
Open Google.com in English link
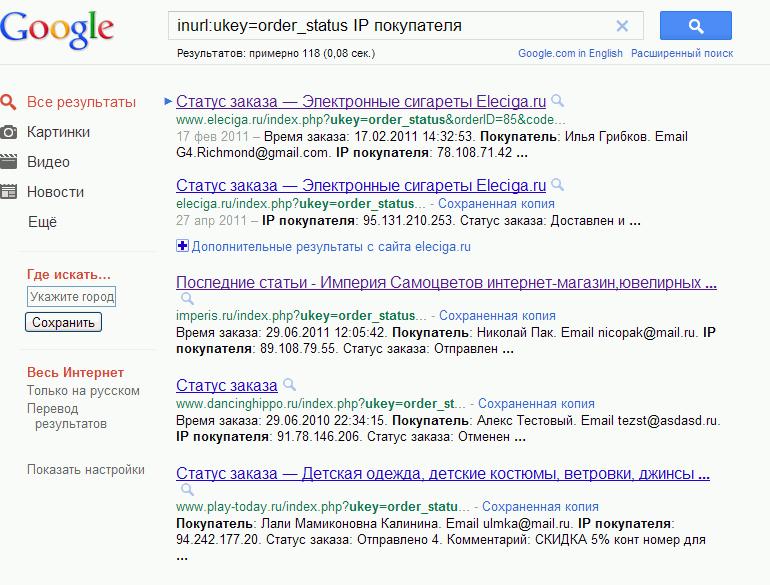pos(570,53)
